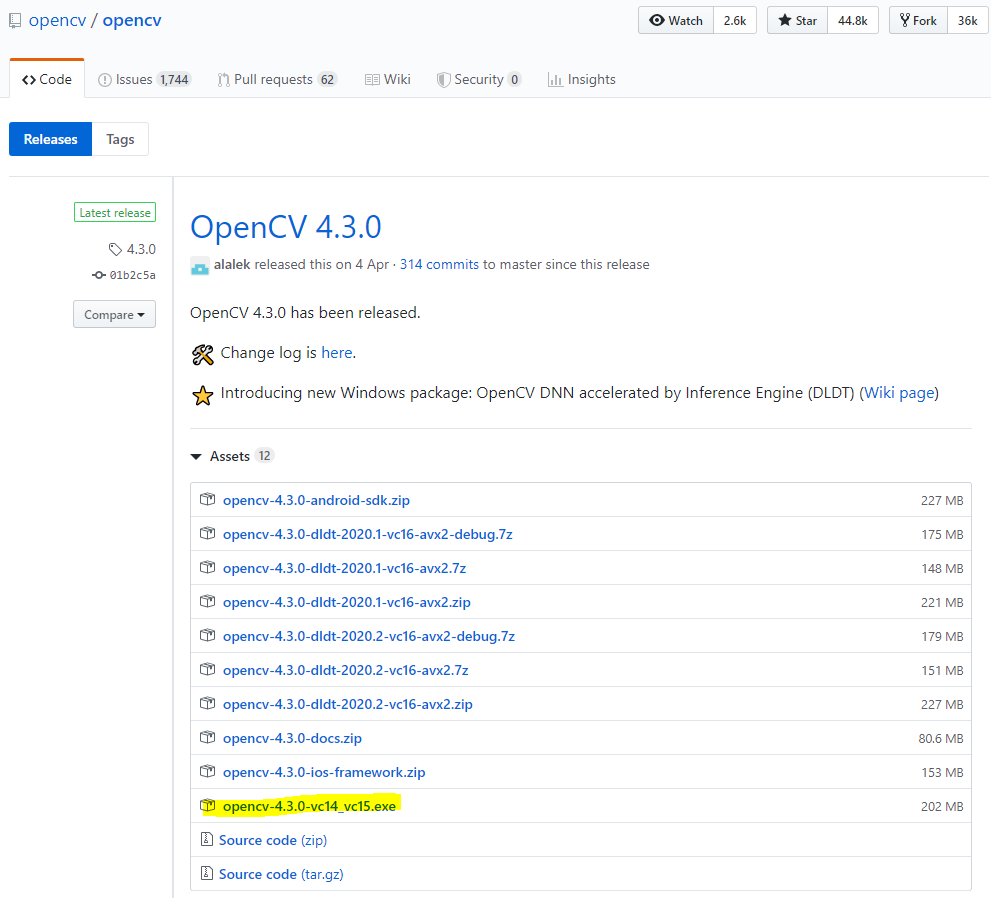This screenshot has width=991, height=898.
Task: Click the 1,744 issues counter
Action: (x=174, y=79)
